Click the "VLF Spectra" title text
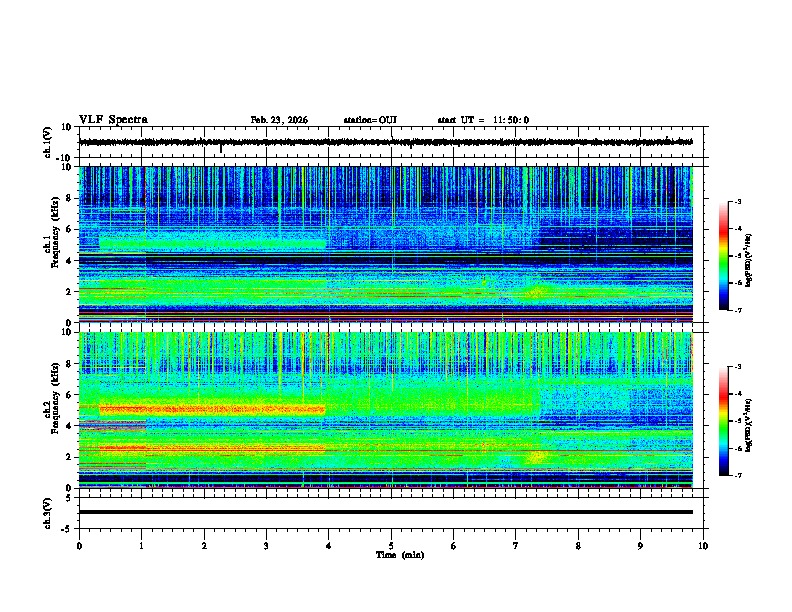792x612 pixels. click(113, 120)
